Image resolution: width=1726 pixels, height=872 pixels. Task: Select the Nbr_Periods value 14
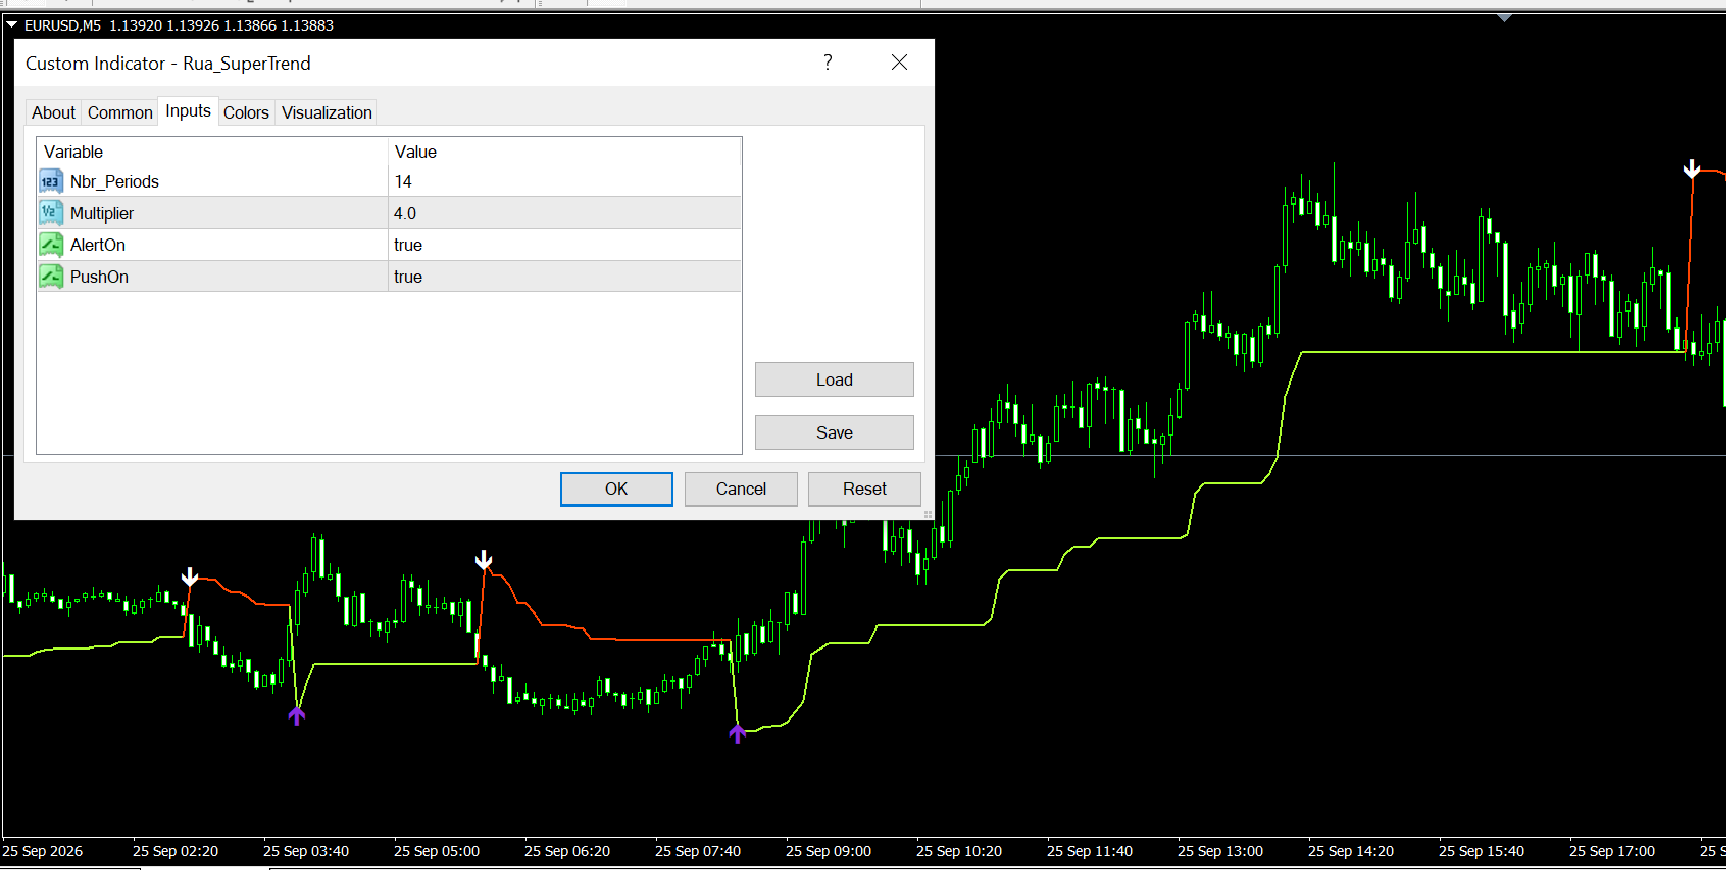pyautogui.click(x=403, y=182)
